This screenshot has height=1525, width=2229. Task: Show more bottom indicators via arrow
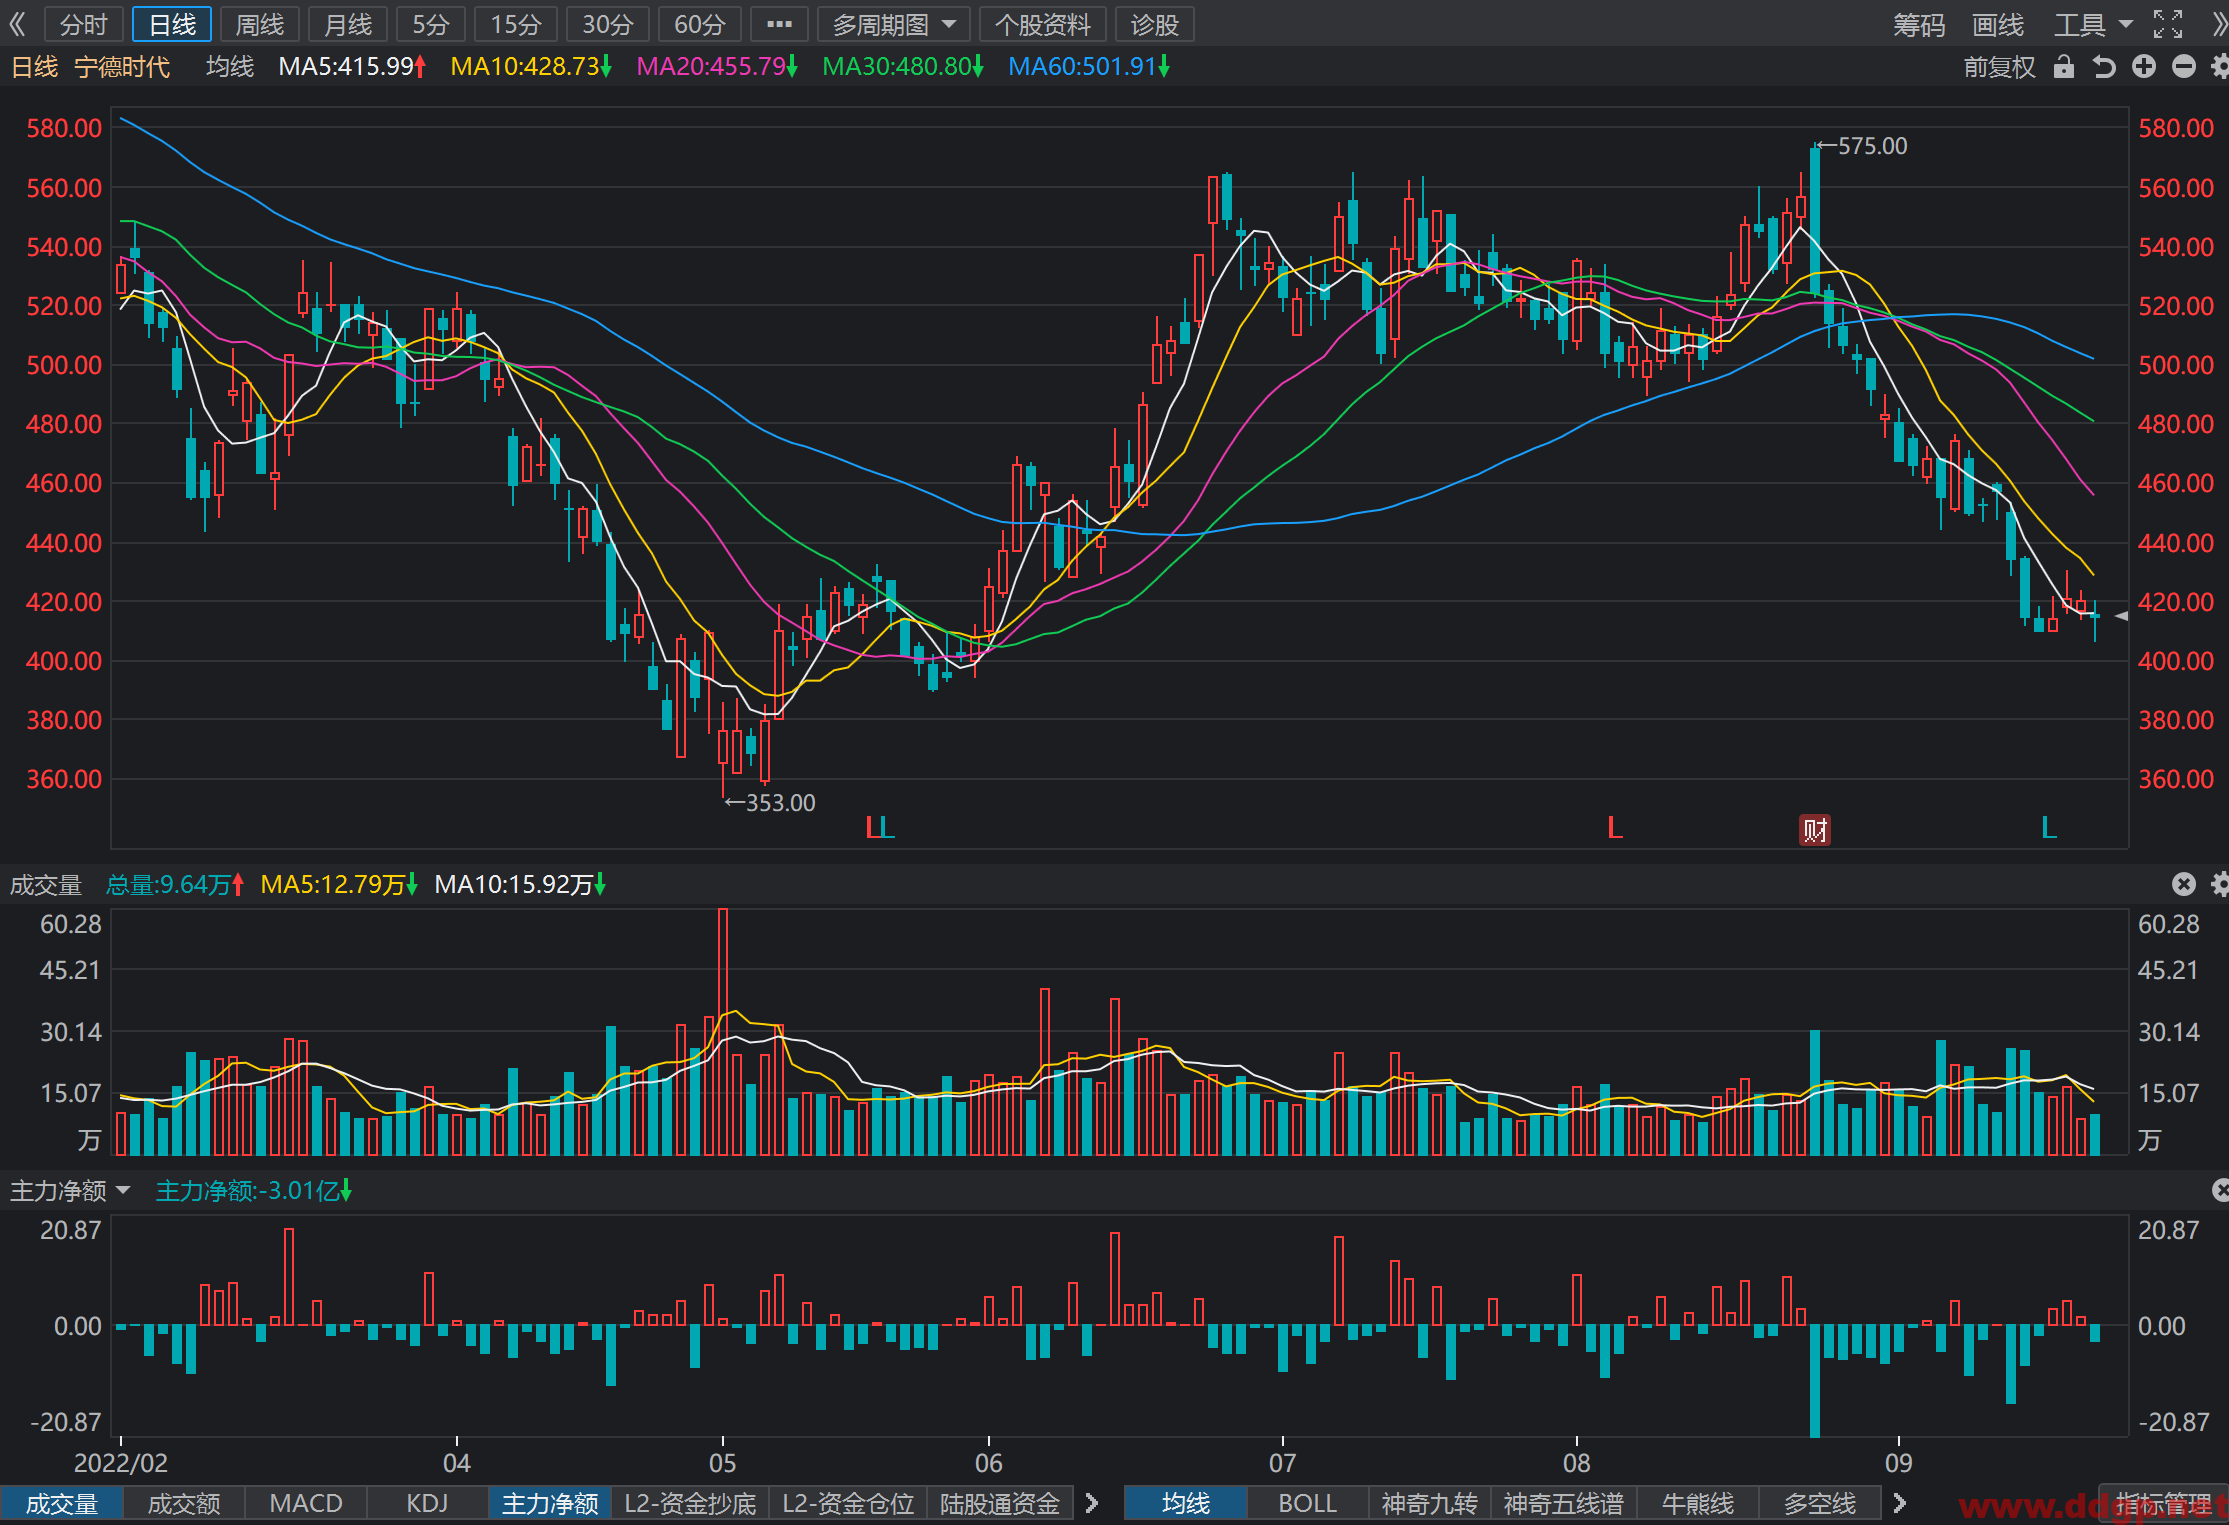(x=1092, y=1503)
